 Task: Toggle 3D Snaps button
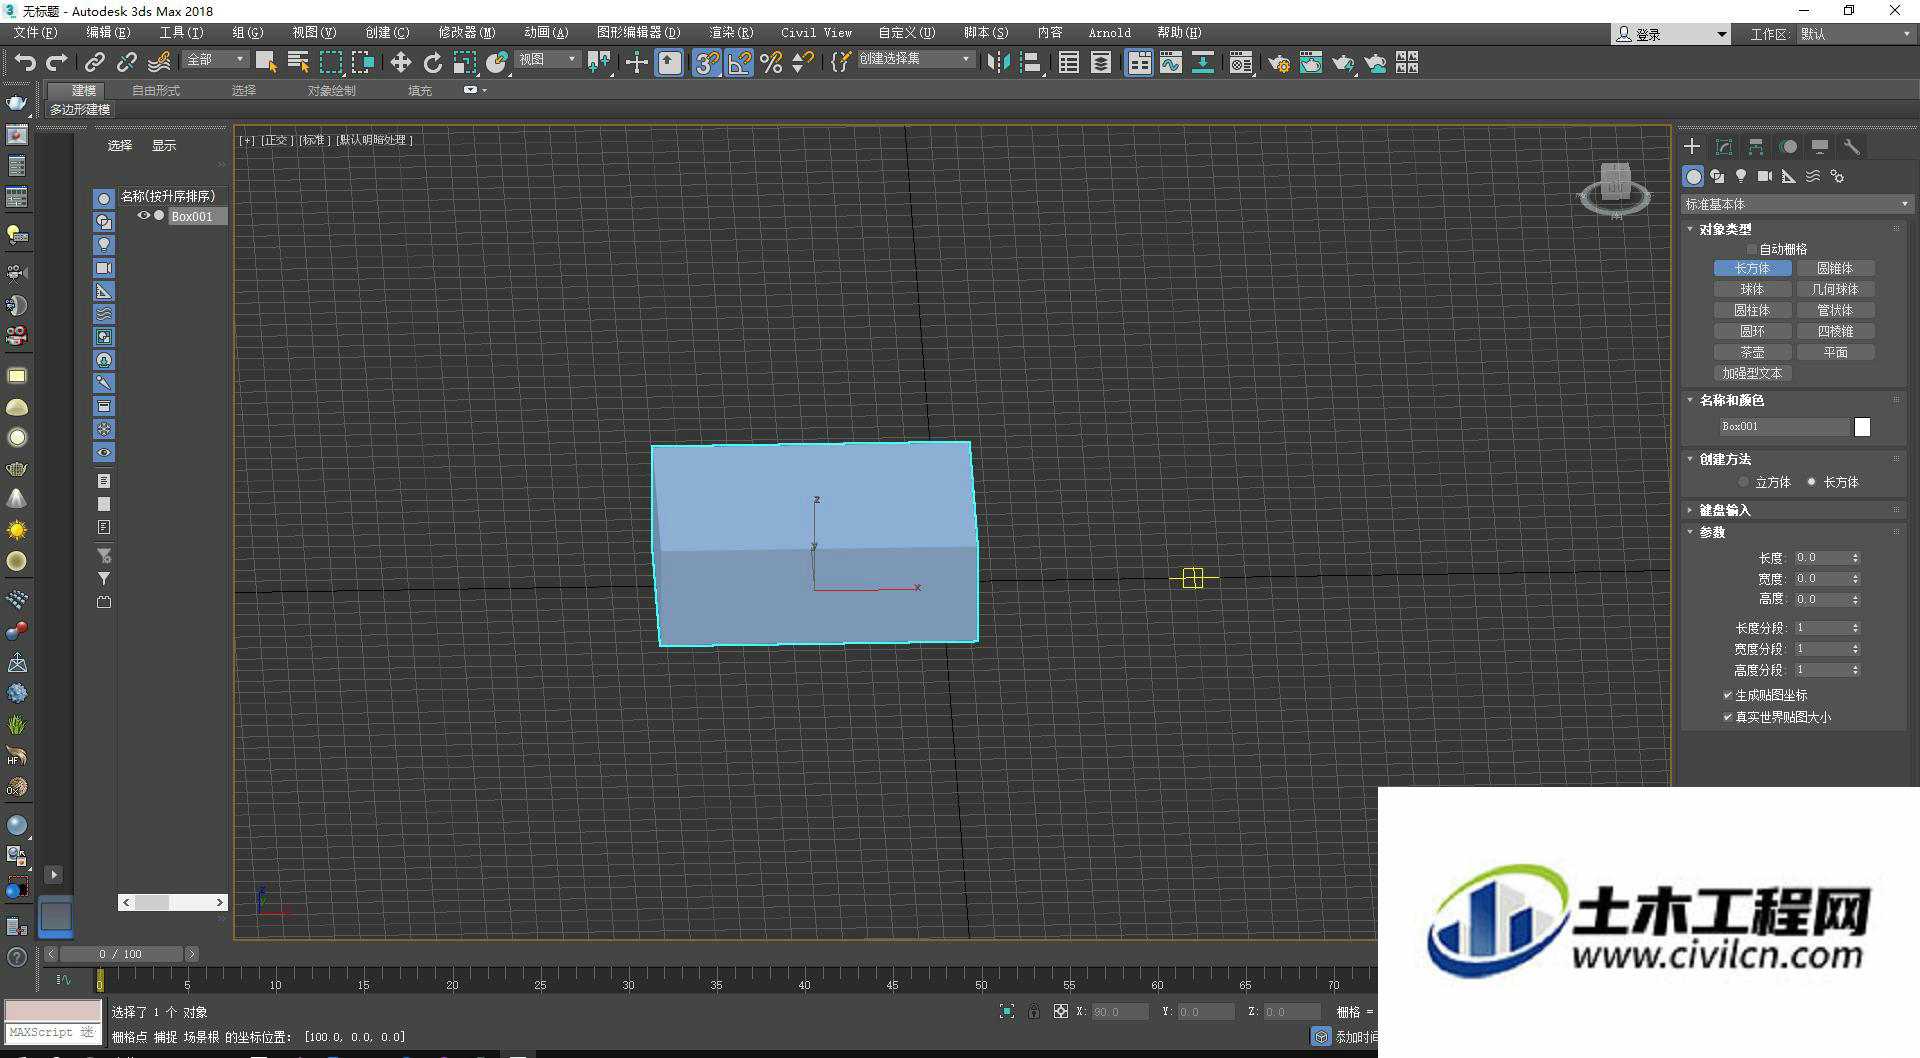pos(707,63)
